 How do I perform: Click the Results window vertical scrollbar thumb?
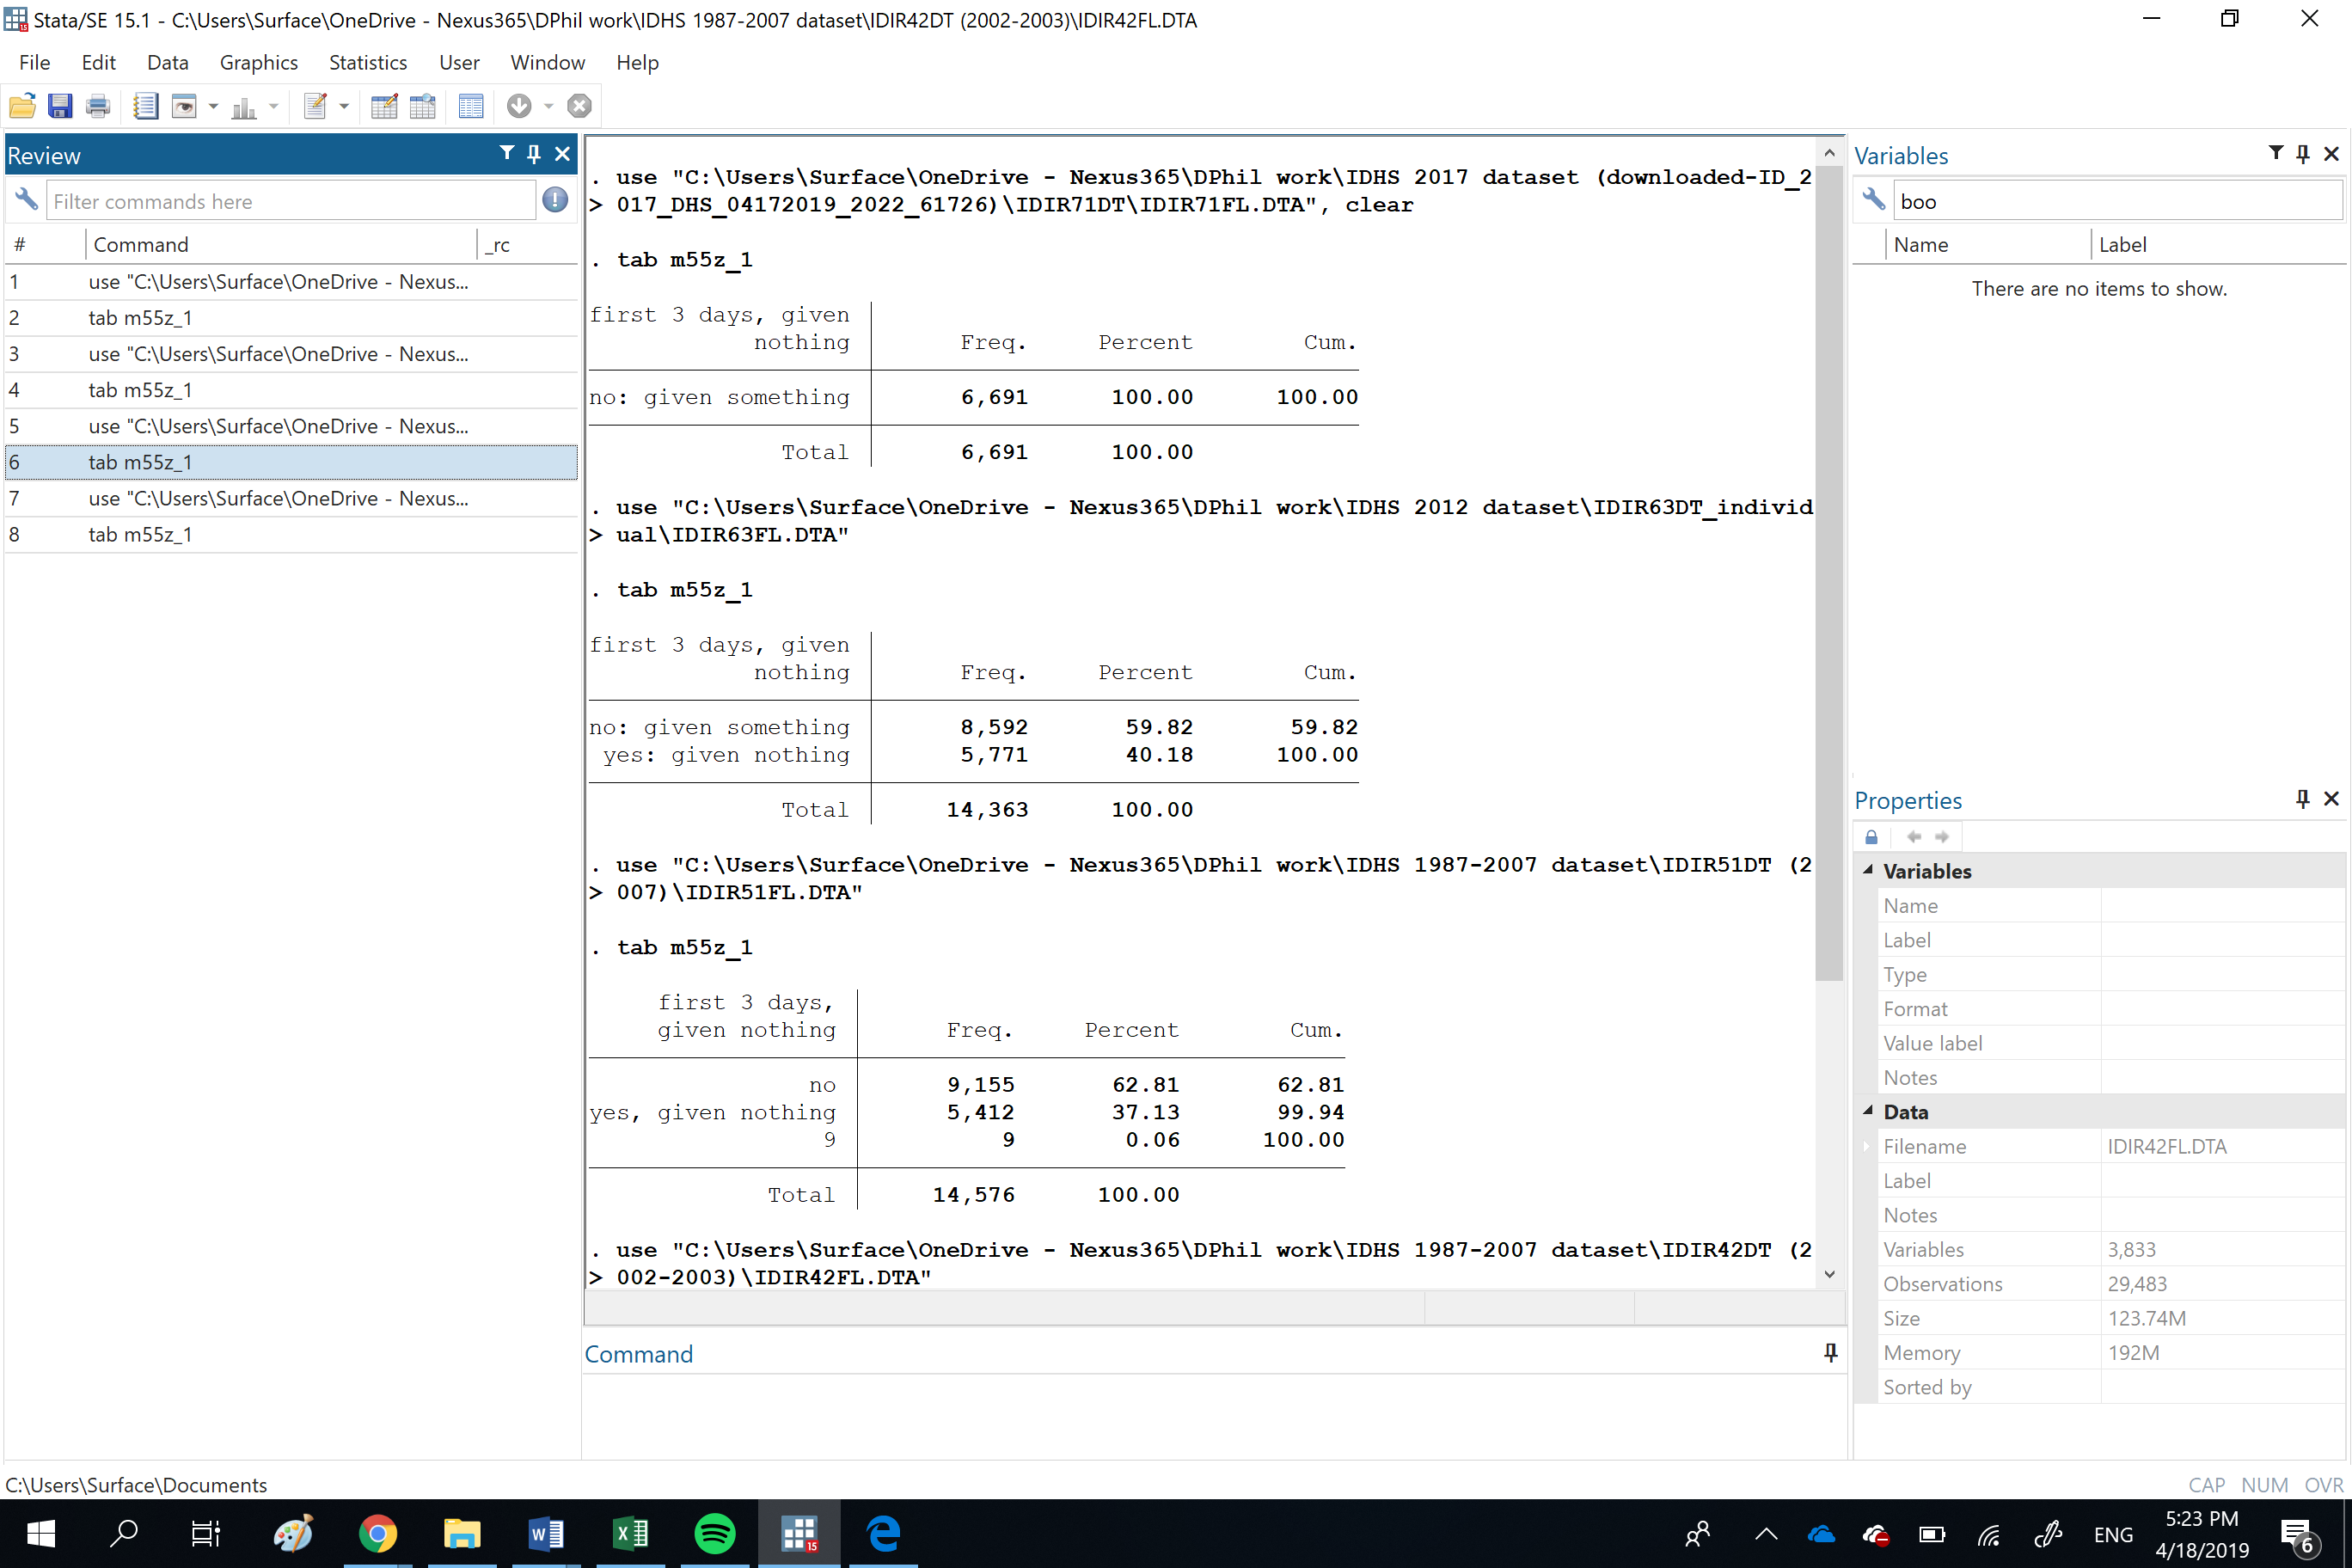point(1828,570)
